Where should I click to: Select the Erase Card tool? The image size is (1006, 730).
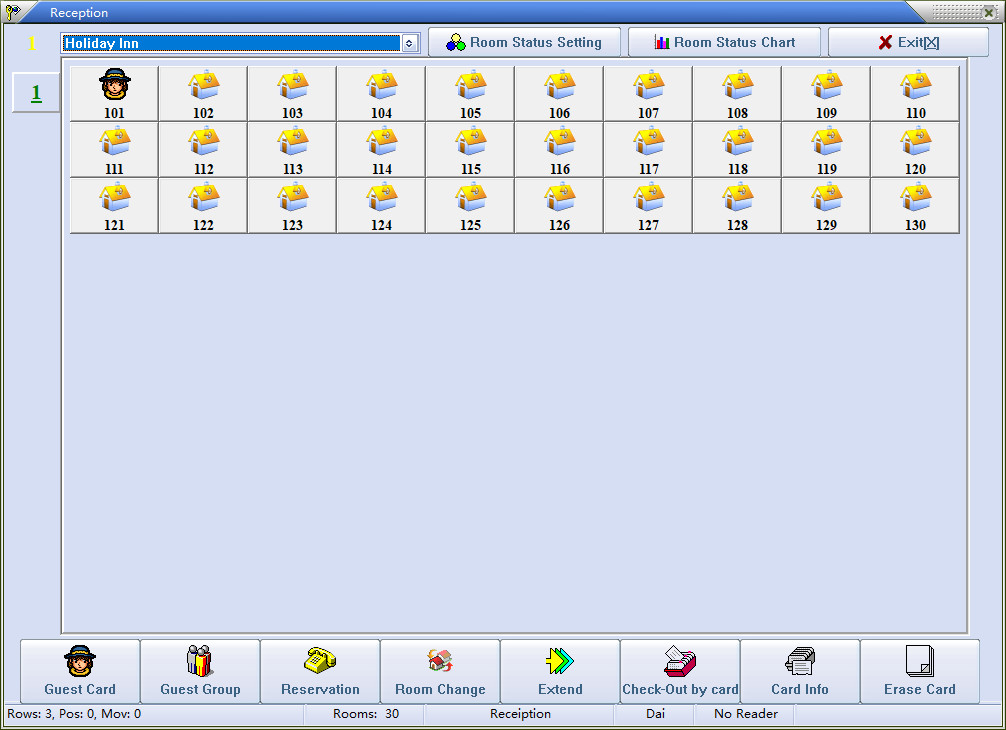920,671
